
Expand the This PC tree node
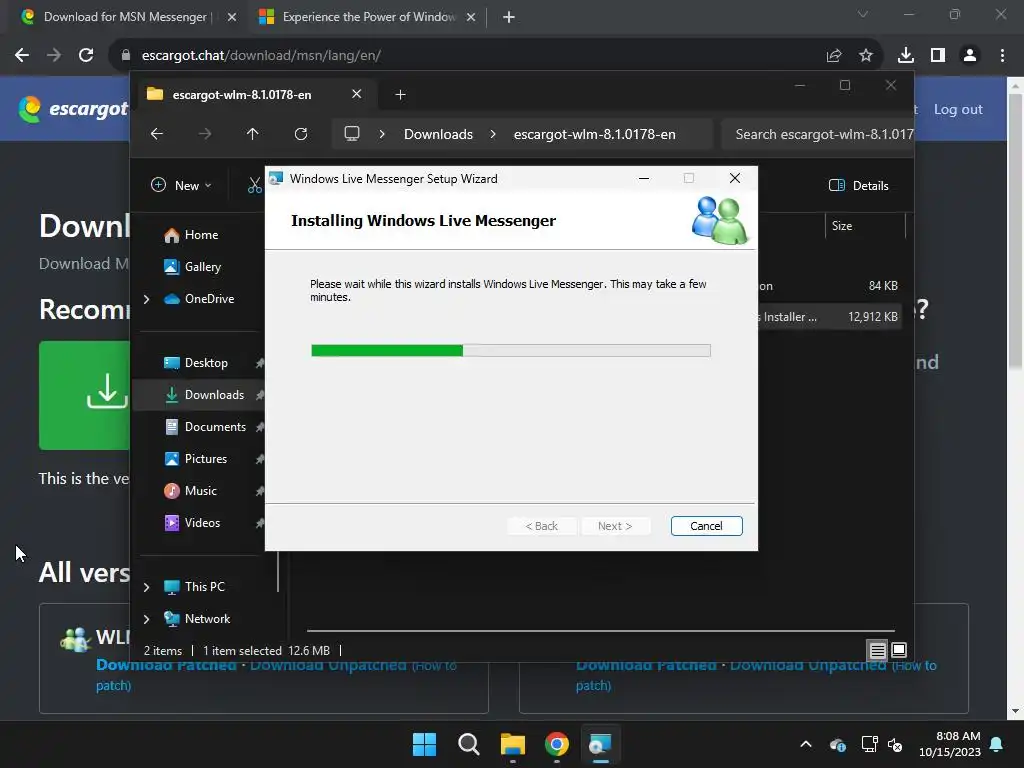click(146, 586)
